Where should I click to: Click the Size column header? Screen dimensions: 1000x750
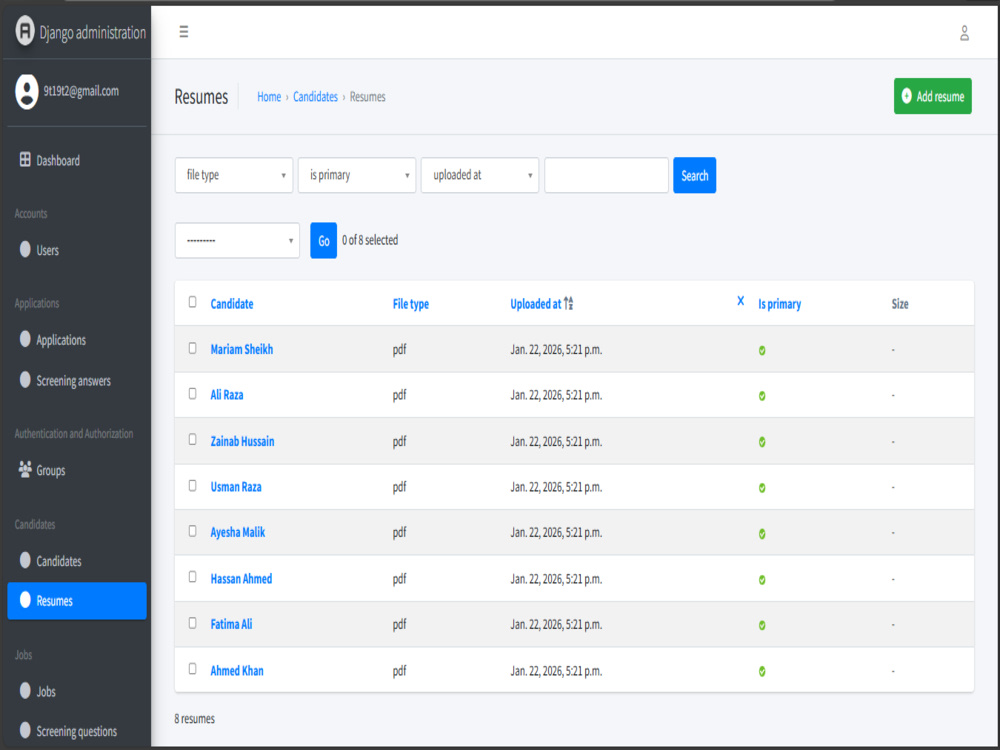(900, 304)
